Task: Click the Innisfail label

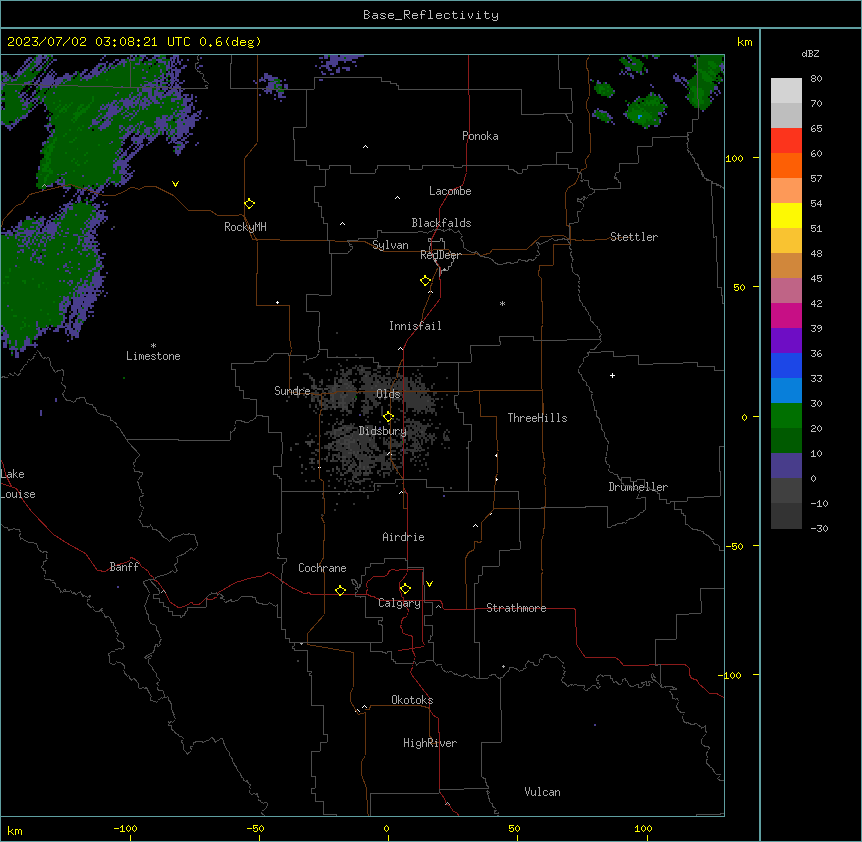Action: (x=415, y=326)
